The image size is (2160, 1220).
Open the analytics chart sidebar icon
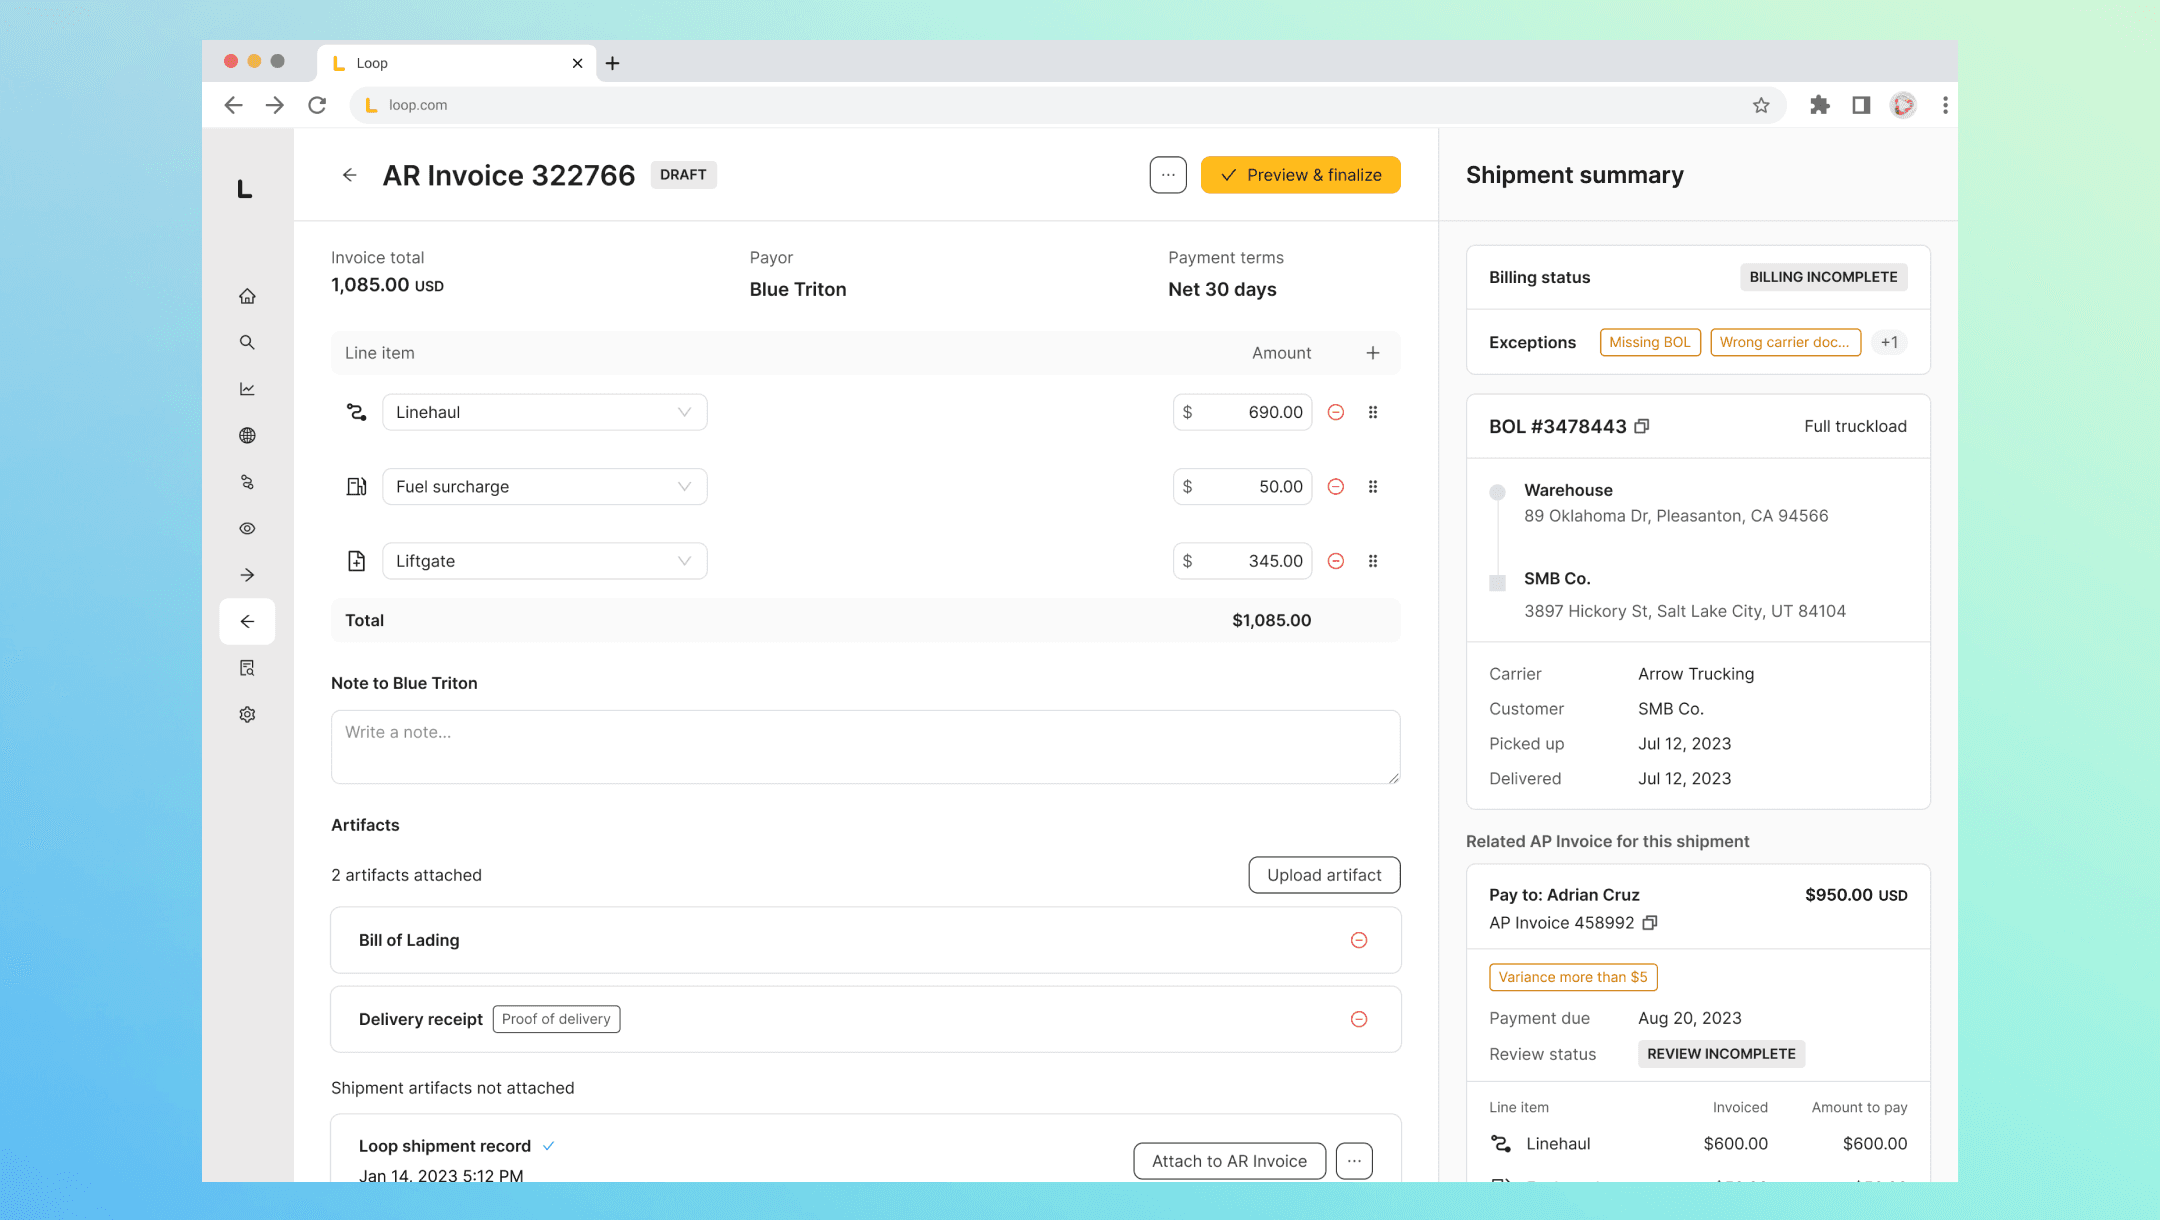click(x=247, y=389)
